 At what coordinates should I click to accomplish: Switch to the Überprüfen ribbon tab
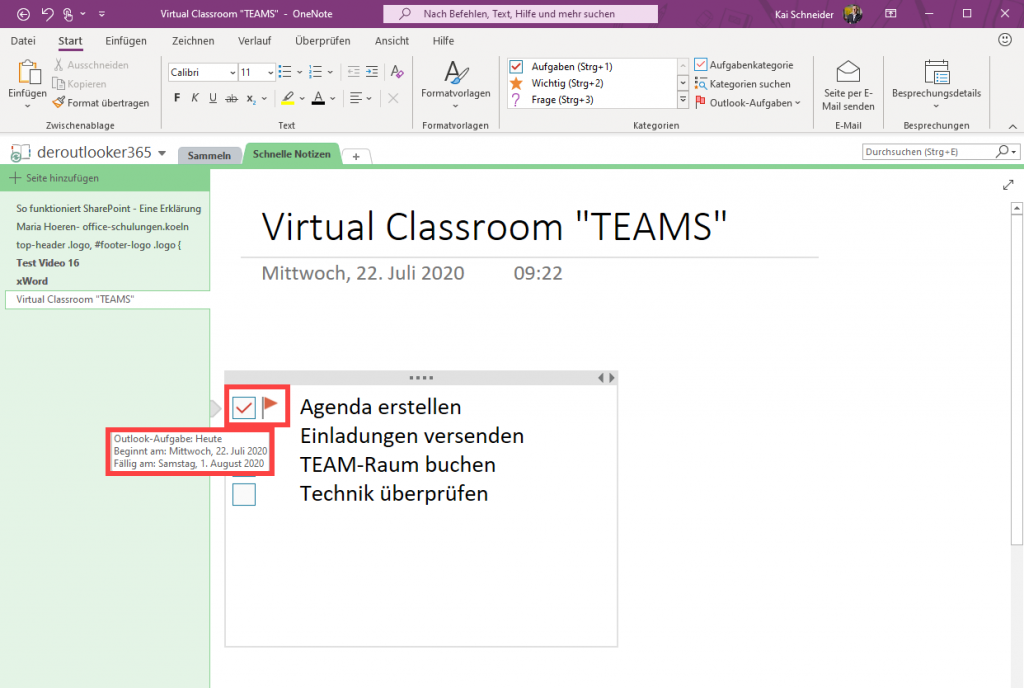[323, 40]
